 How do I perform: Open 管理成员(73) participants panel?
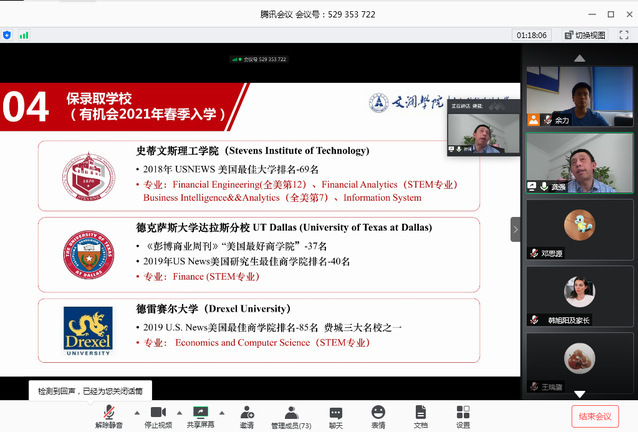coord(291,417)
